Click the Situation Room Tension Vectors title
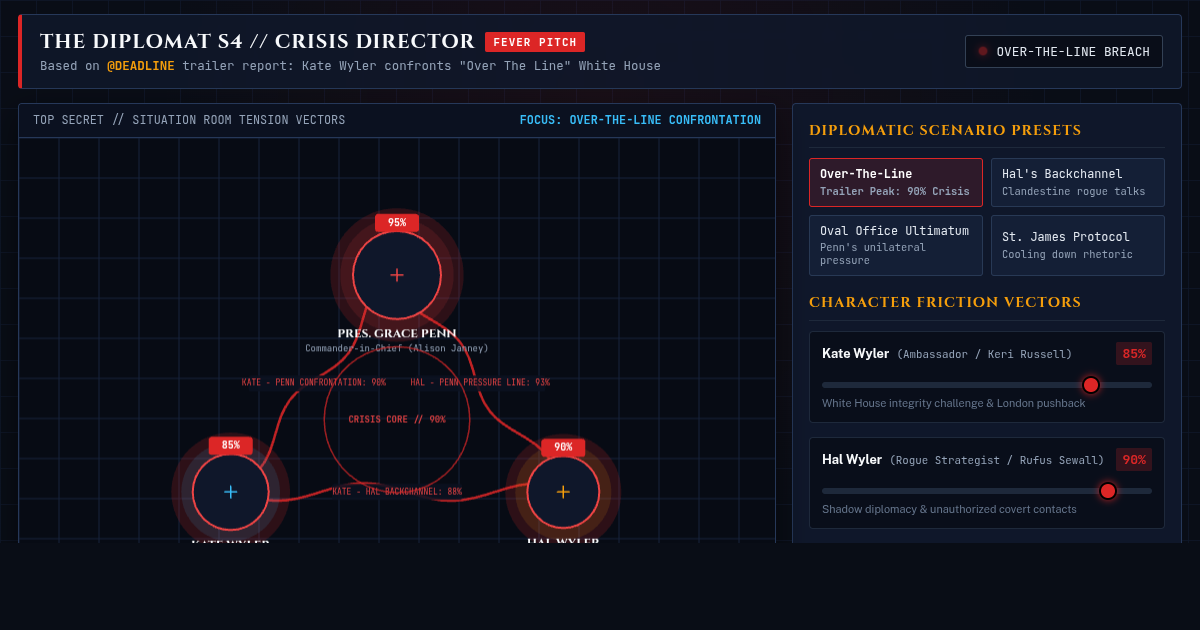Image resolution: width=1200 pixels, height=630 pixels. (x=189, y=120)
